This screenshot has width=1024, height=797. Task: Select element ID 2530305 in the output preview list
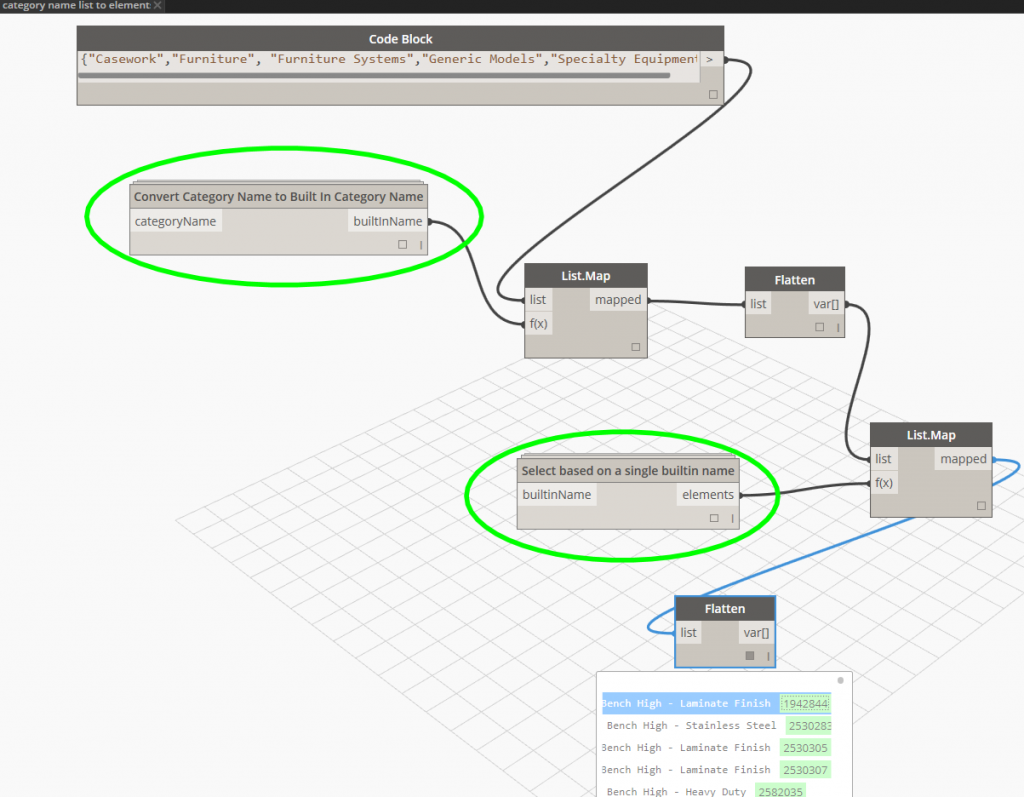pos(805,747)
